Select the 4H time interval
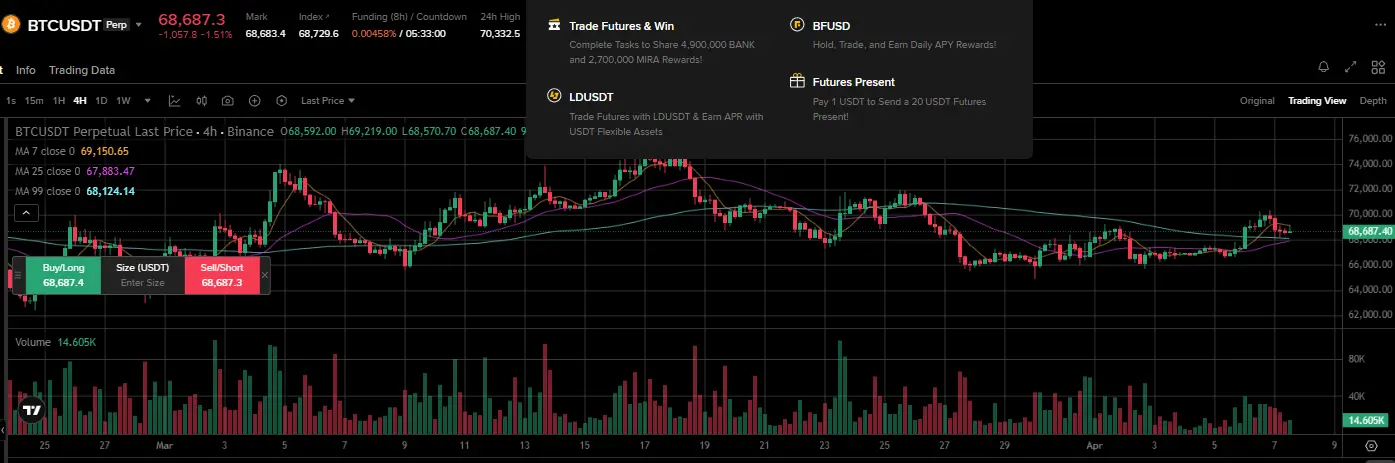The image size is (1395, 463). click(80, 101)
